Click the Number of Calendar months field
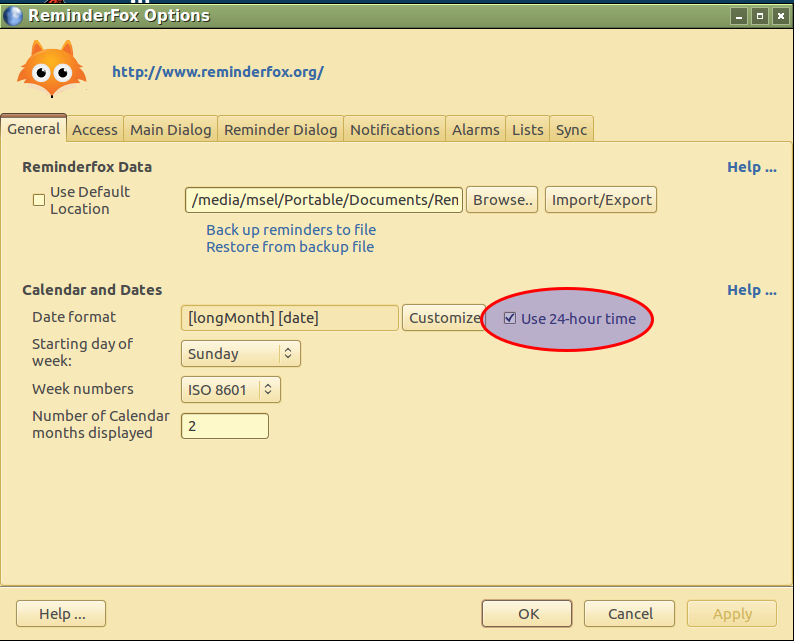The height and width of the screenshot is (641, 794). pos(225,426)
